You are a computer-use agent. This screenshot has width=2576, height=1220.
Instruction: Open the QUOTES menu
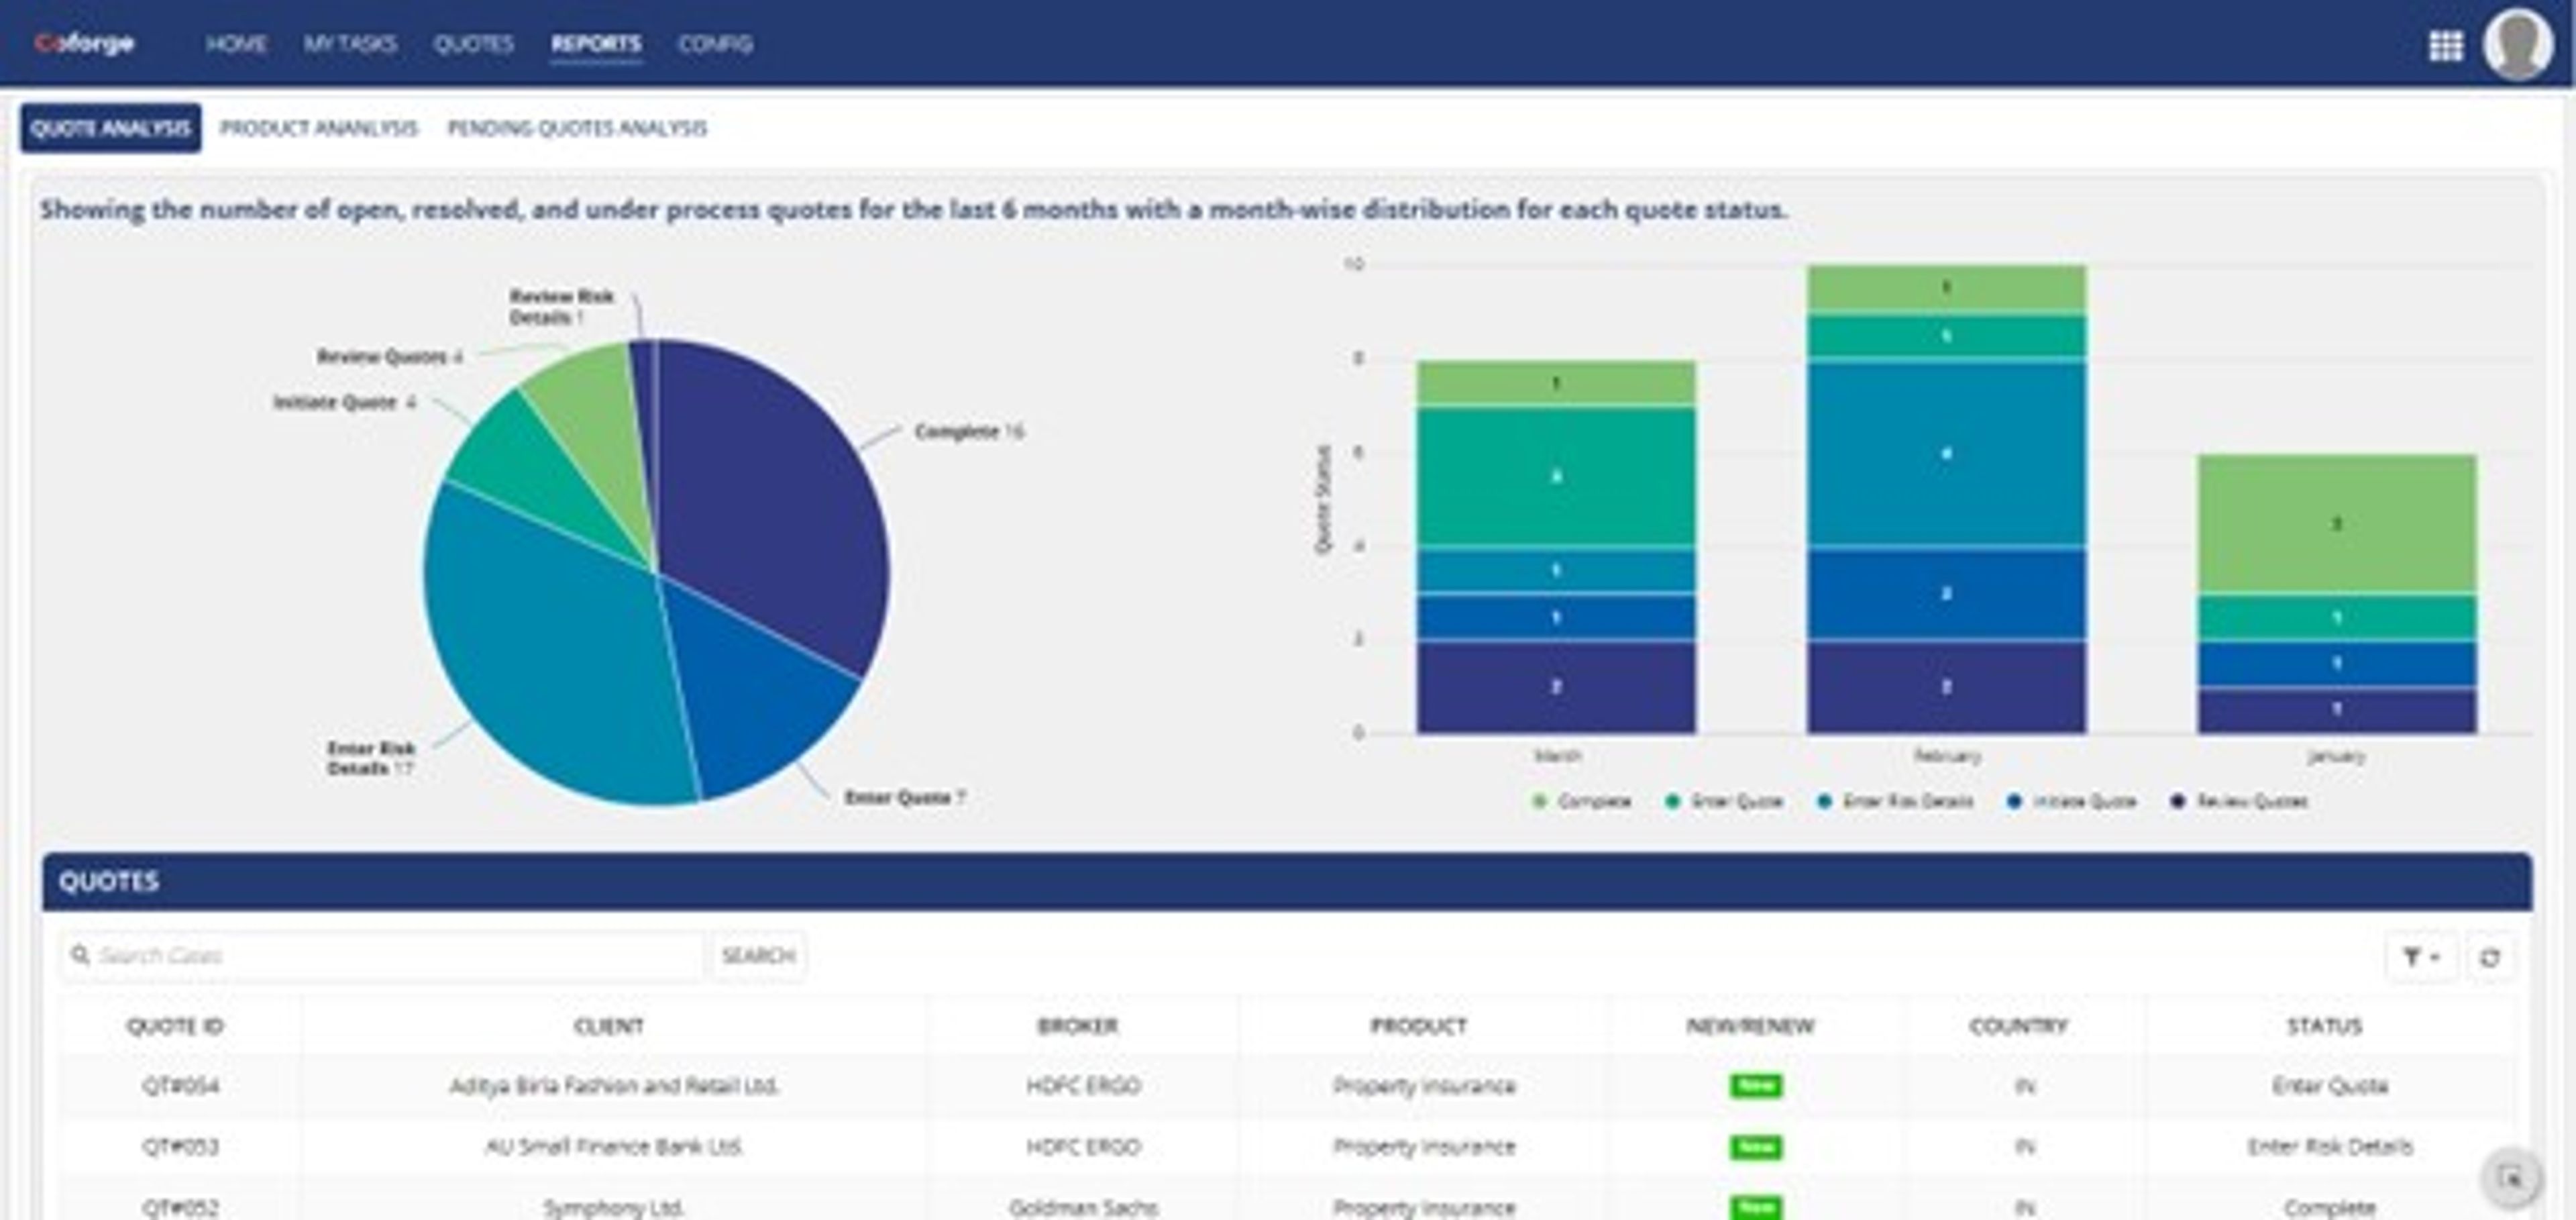tap(473, 44)
